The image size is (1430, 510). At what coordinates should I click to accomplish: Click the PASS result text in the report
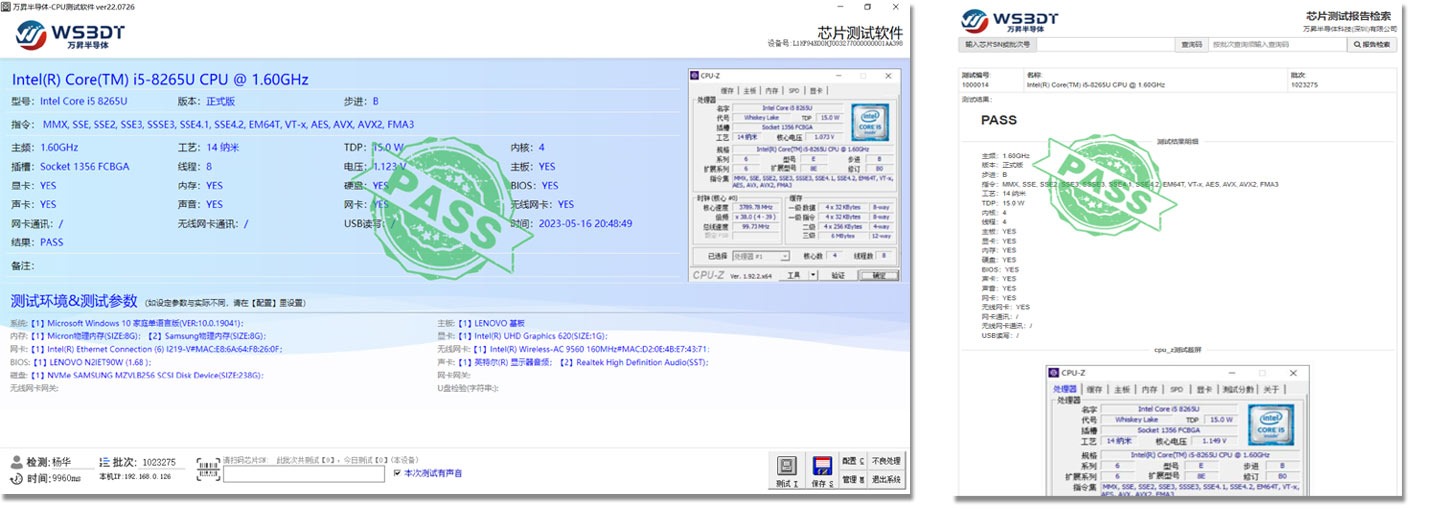click(998, 120)
